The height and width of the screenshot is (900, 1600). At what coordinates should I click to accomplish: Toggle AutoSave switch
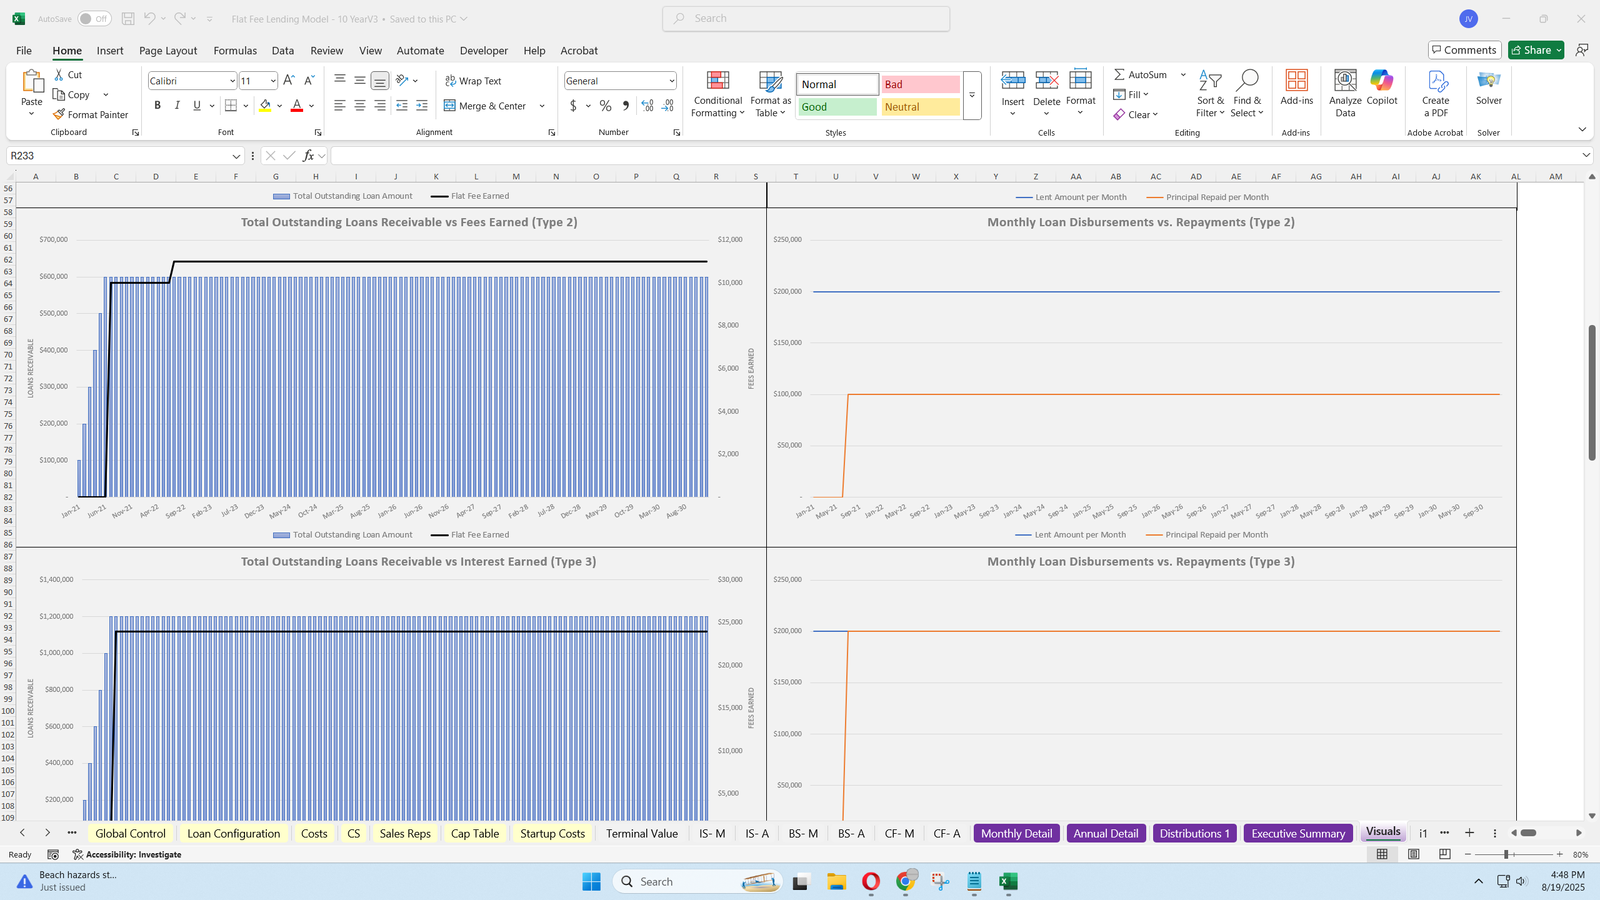pyautogui.click(x=94, y=19)
